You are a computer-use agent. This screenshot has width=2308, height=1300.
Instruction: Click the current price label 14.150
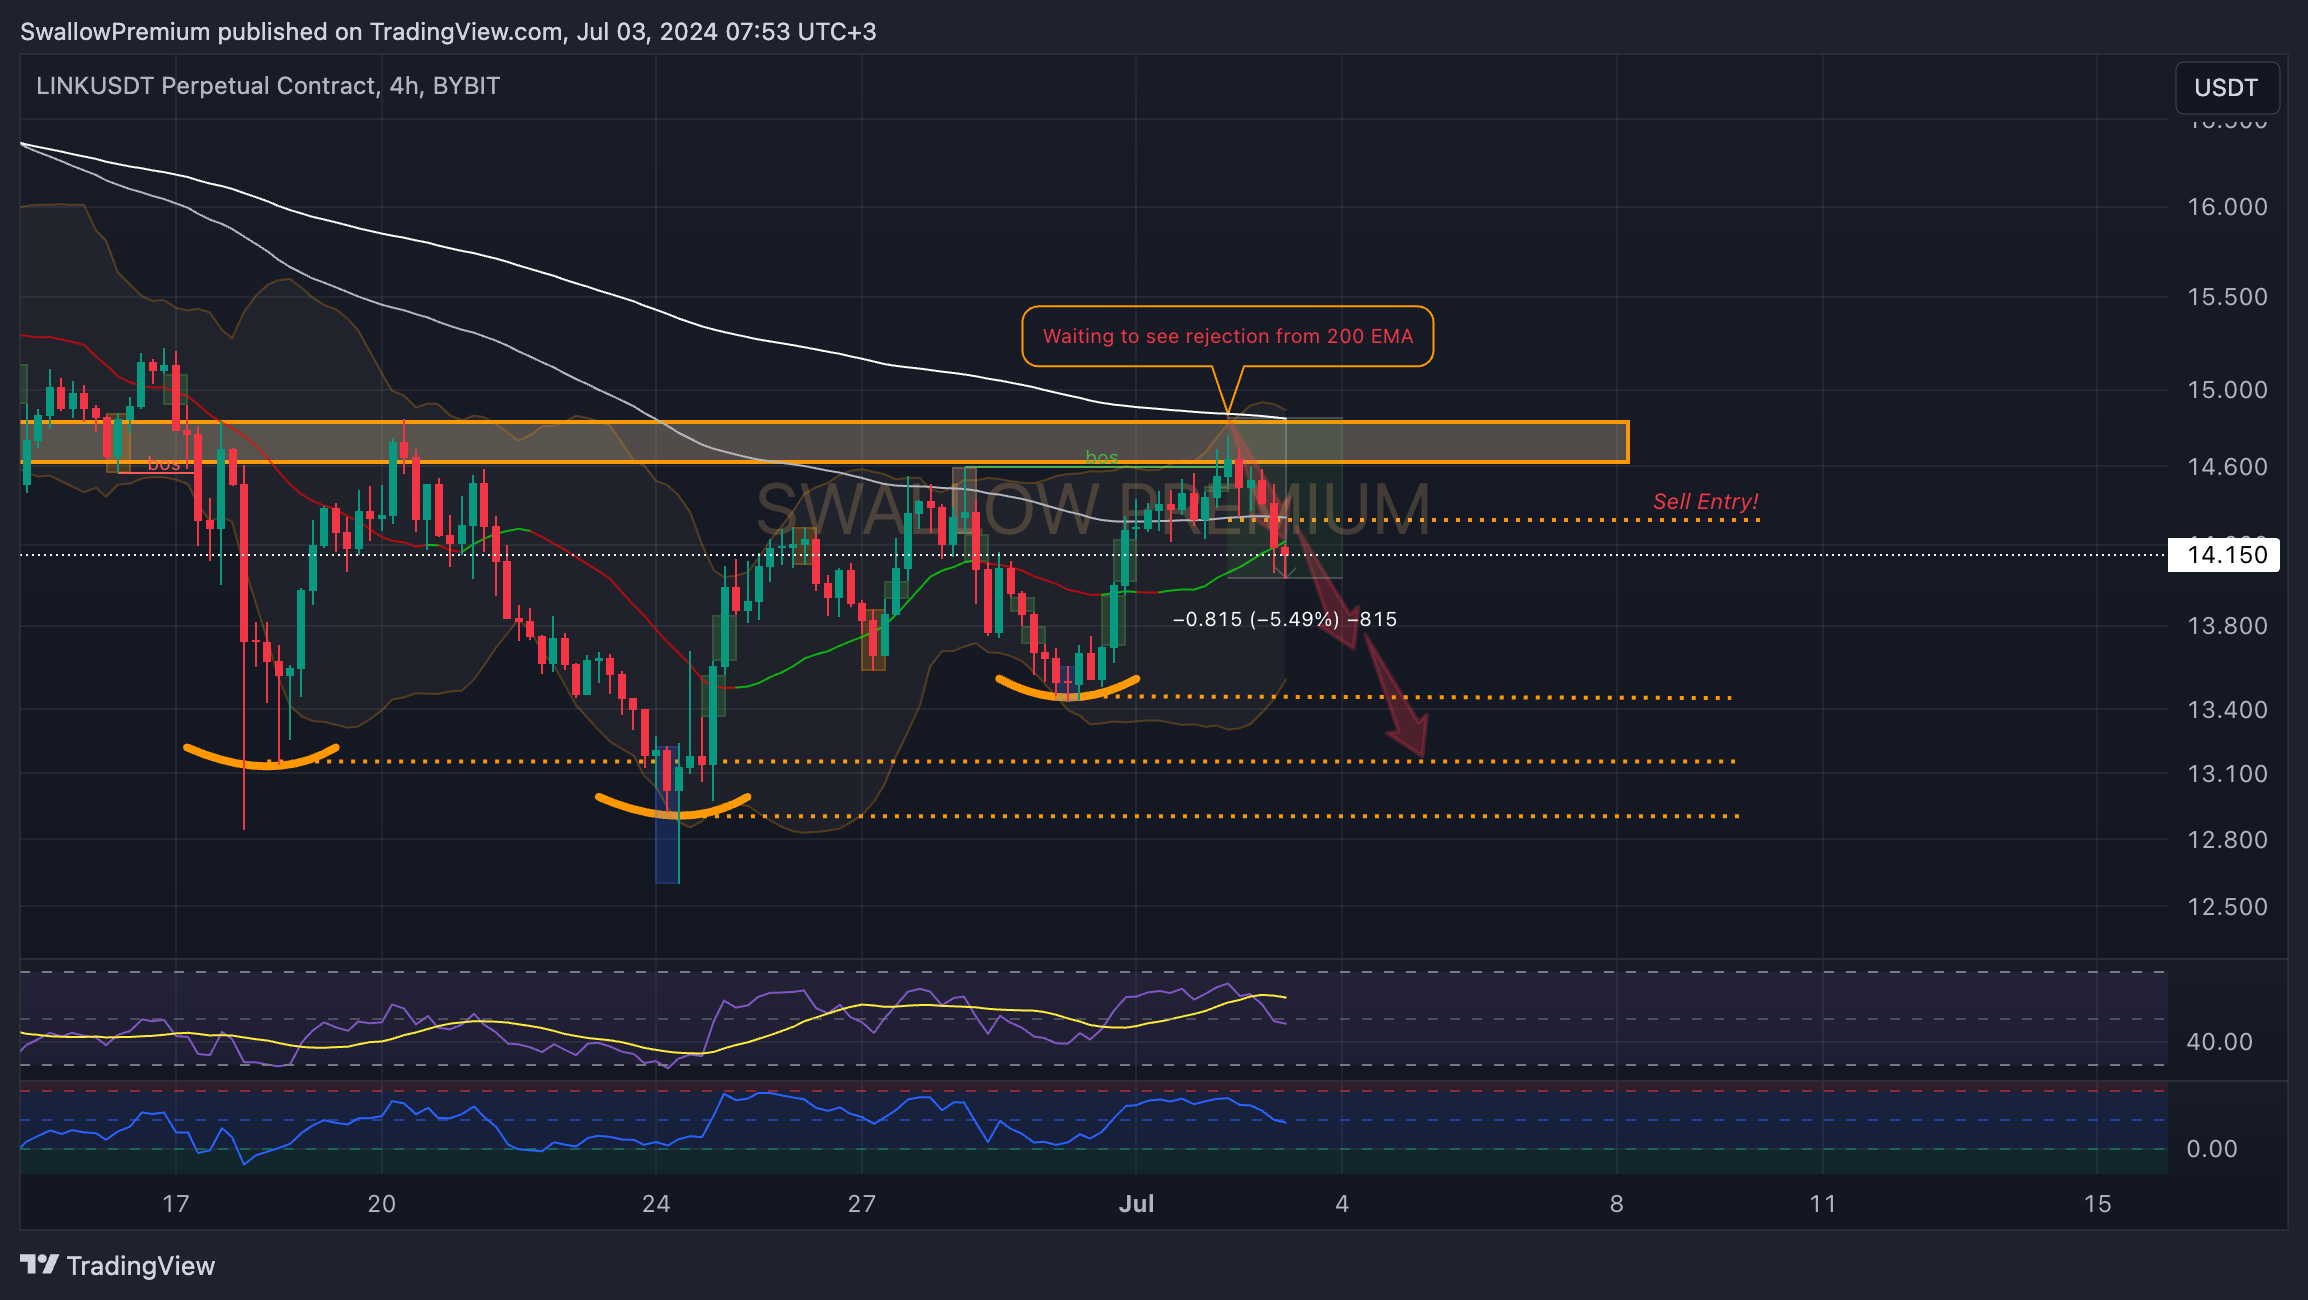coord(2224,555)
